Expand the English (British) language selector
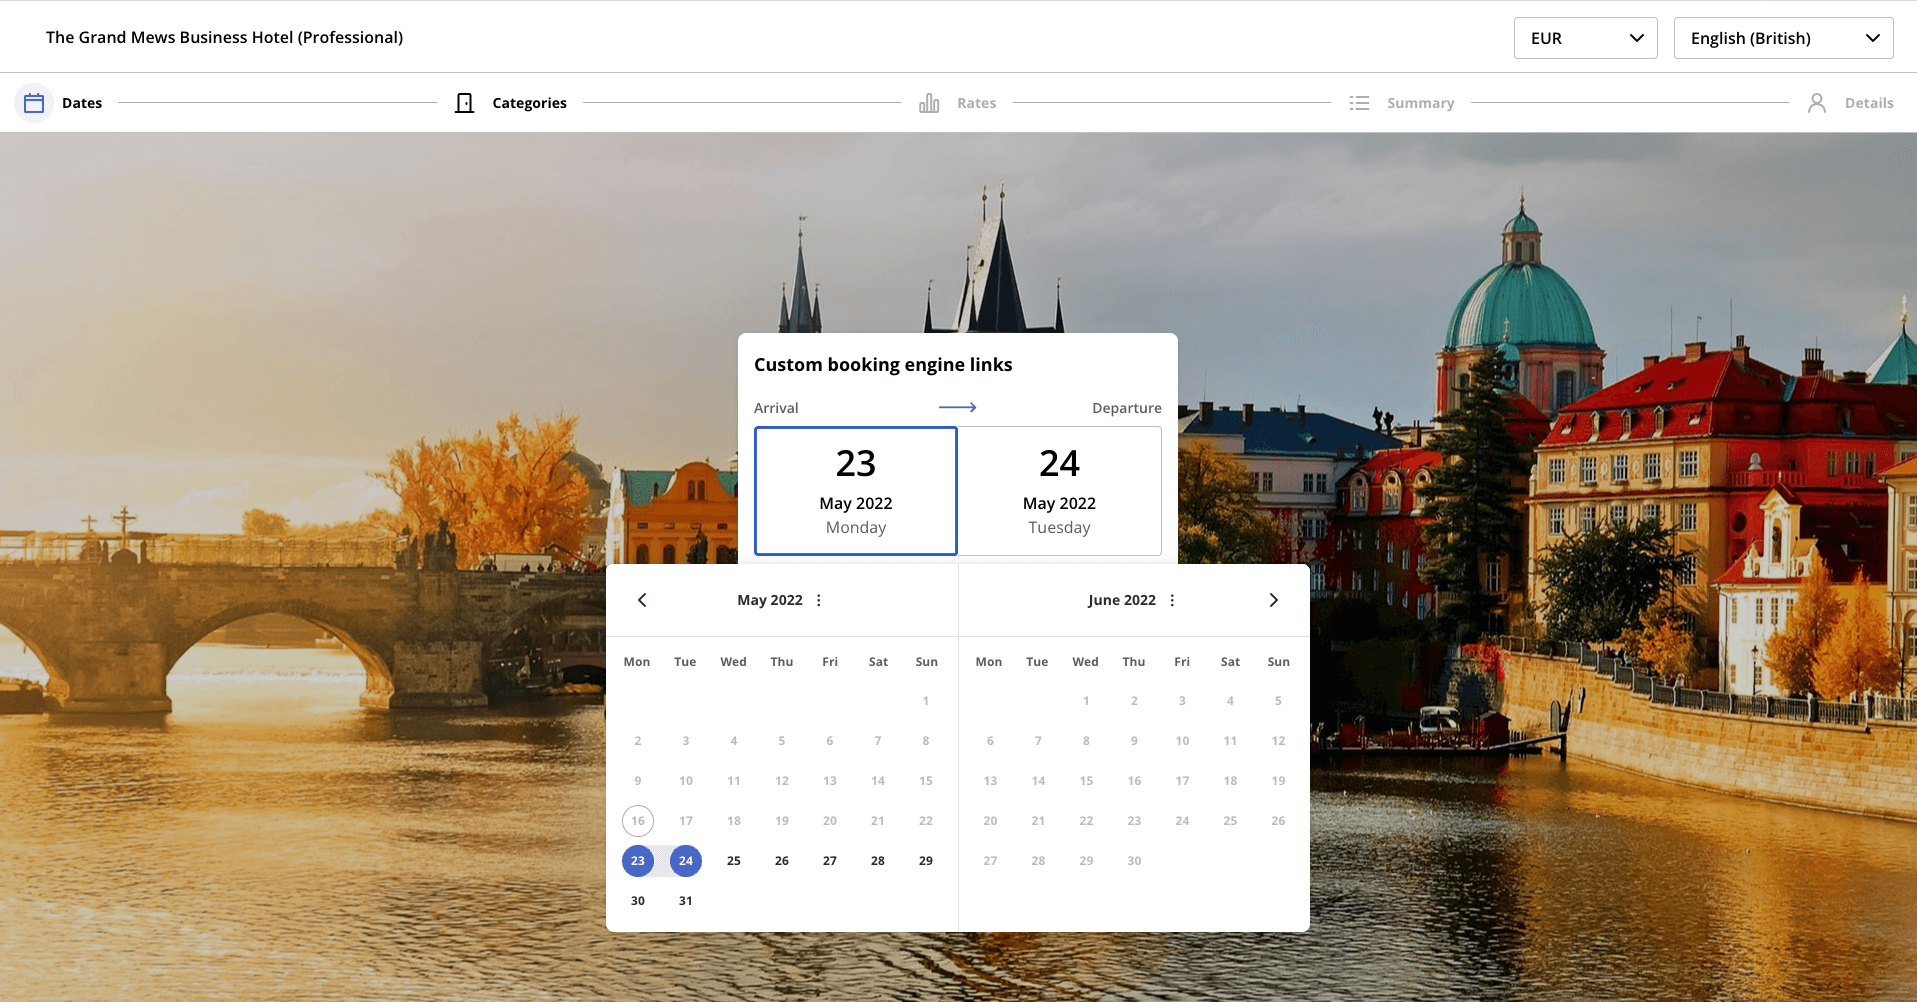Viewport: 1917px width, 1002px height. click(1783, 38)
